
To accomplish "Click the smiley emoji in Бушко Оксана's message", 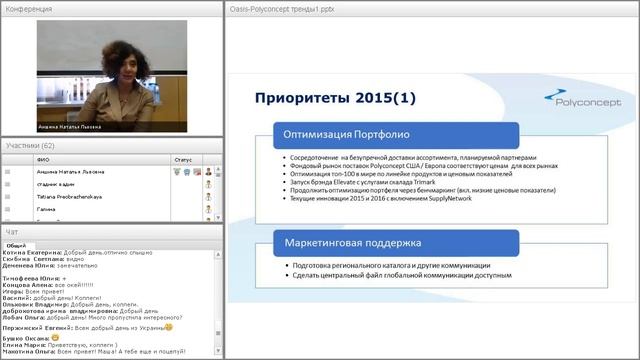I will click(x=55, y=338).
